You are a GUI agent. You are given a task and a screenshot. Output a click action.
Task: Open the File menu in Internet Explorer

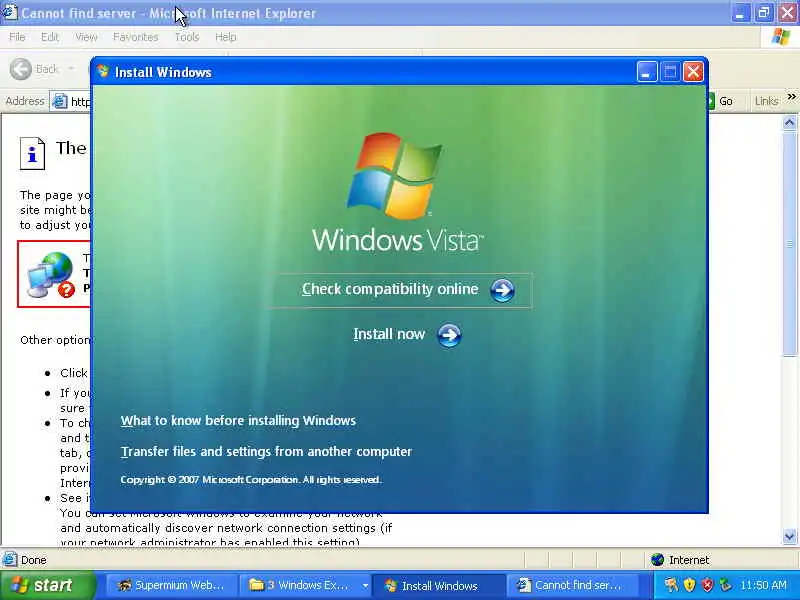(17, 37)
